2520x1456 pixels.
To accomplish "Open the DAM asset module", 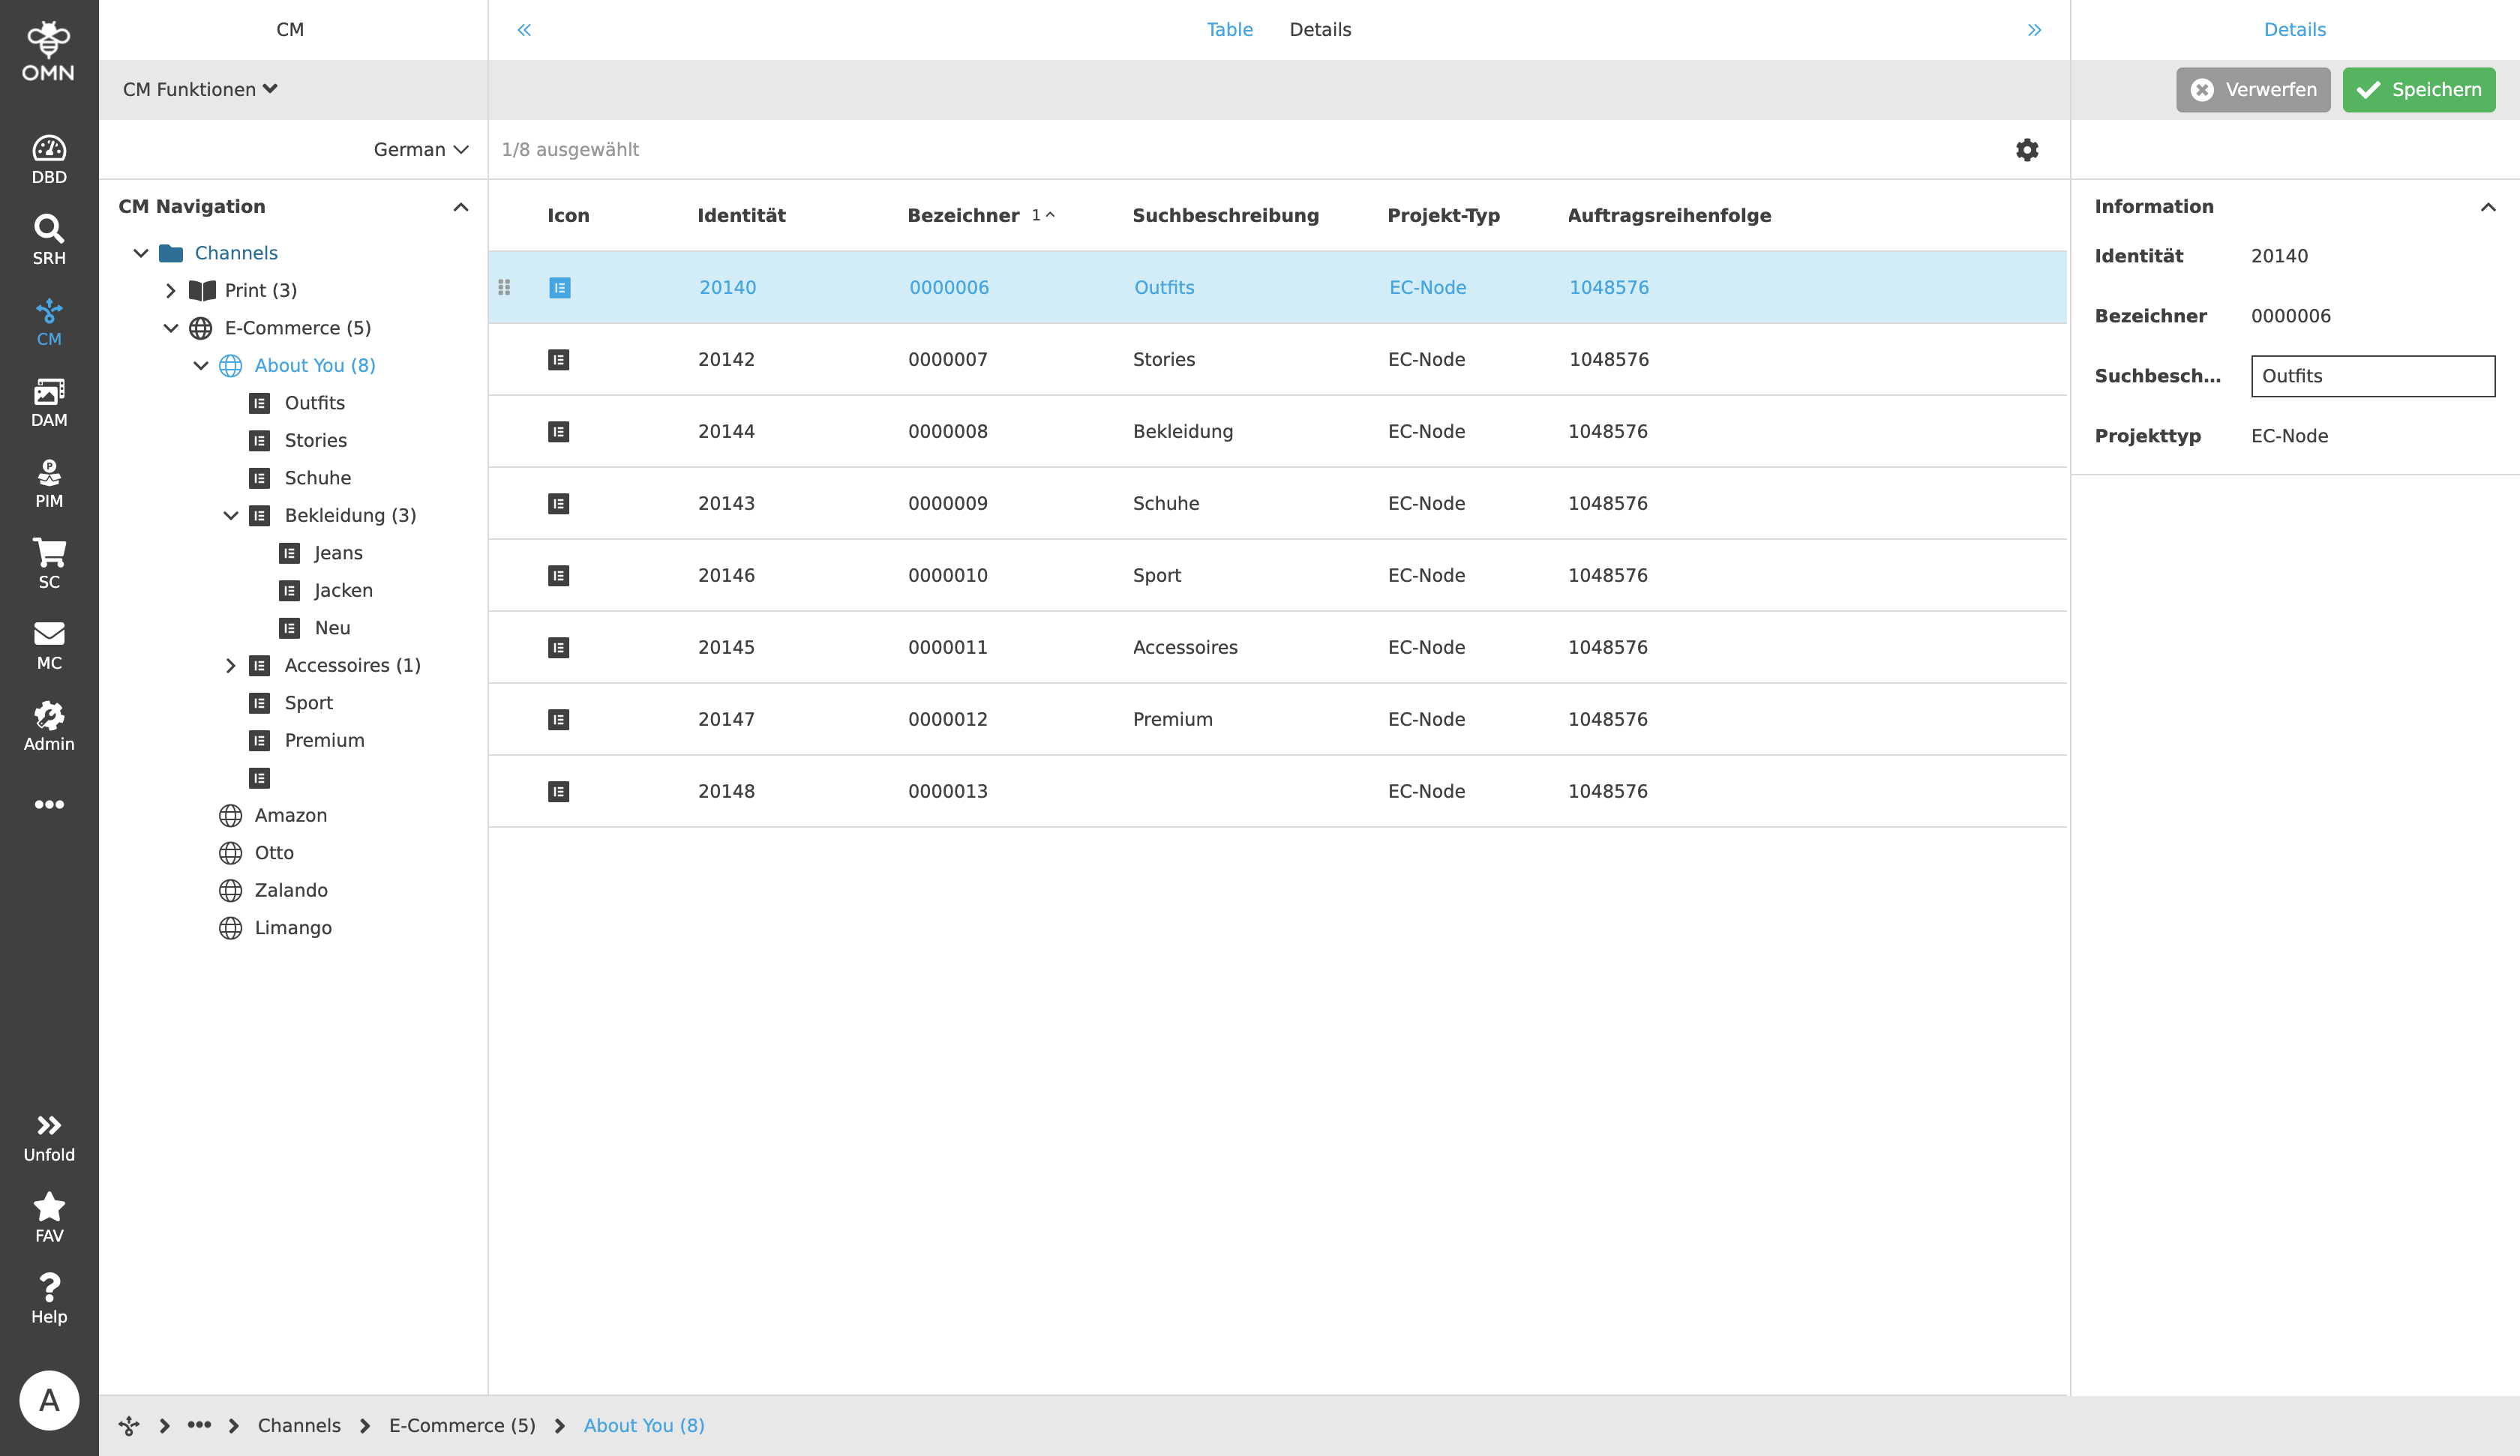I will coord(49,402).
